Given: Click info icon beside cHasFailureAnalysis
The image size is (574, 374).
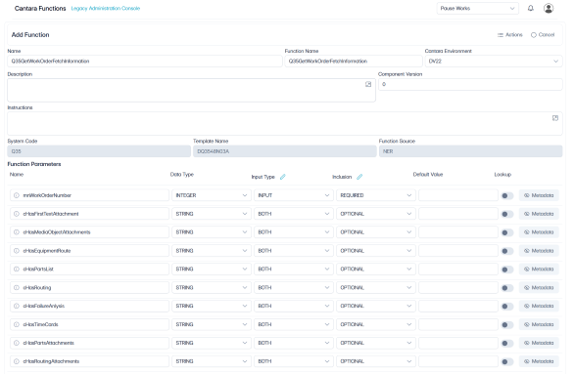Looking at the screenshot, I should 16,306.
